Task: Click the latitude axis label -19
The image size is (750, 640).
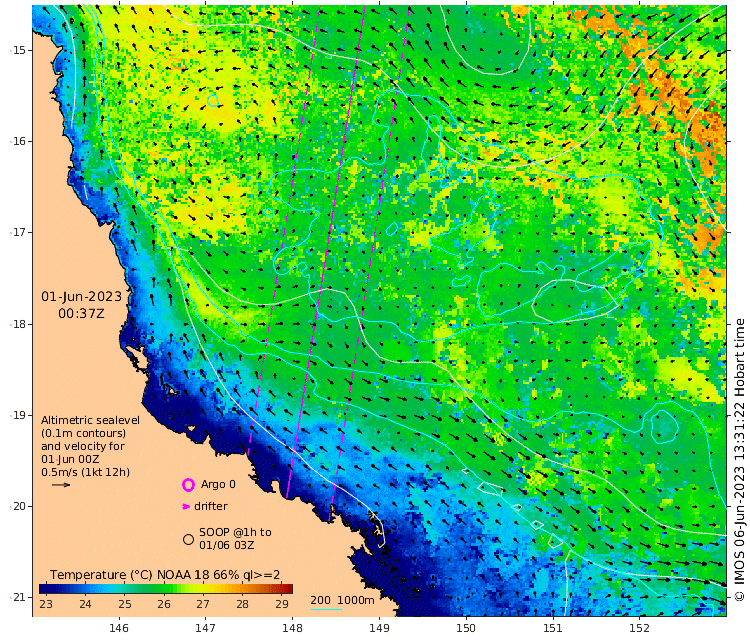Action: (x=18, y=415)
